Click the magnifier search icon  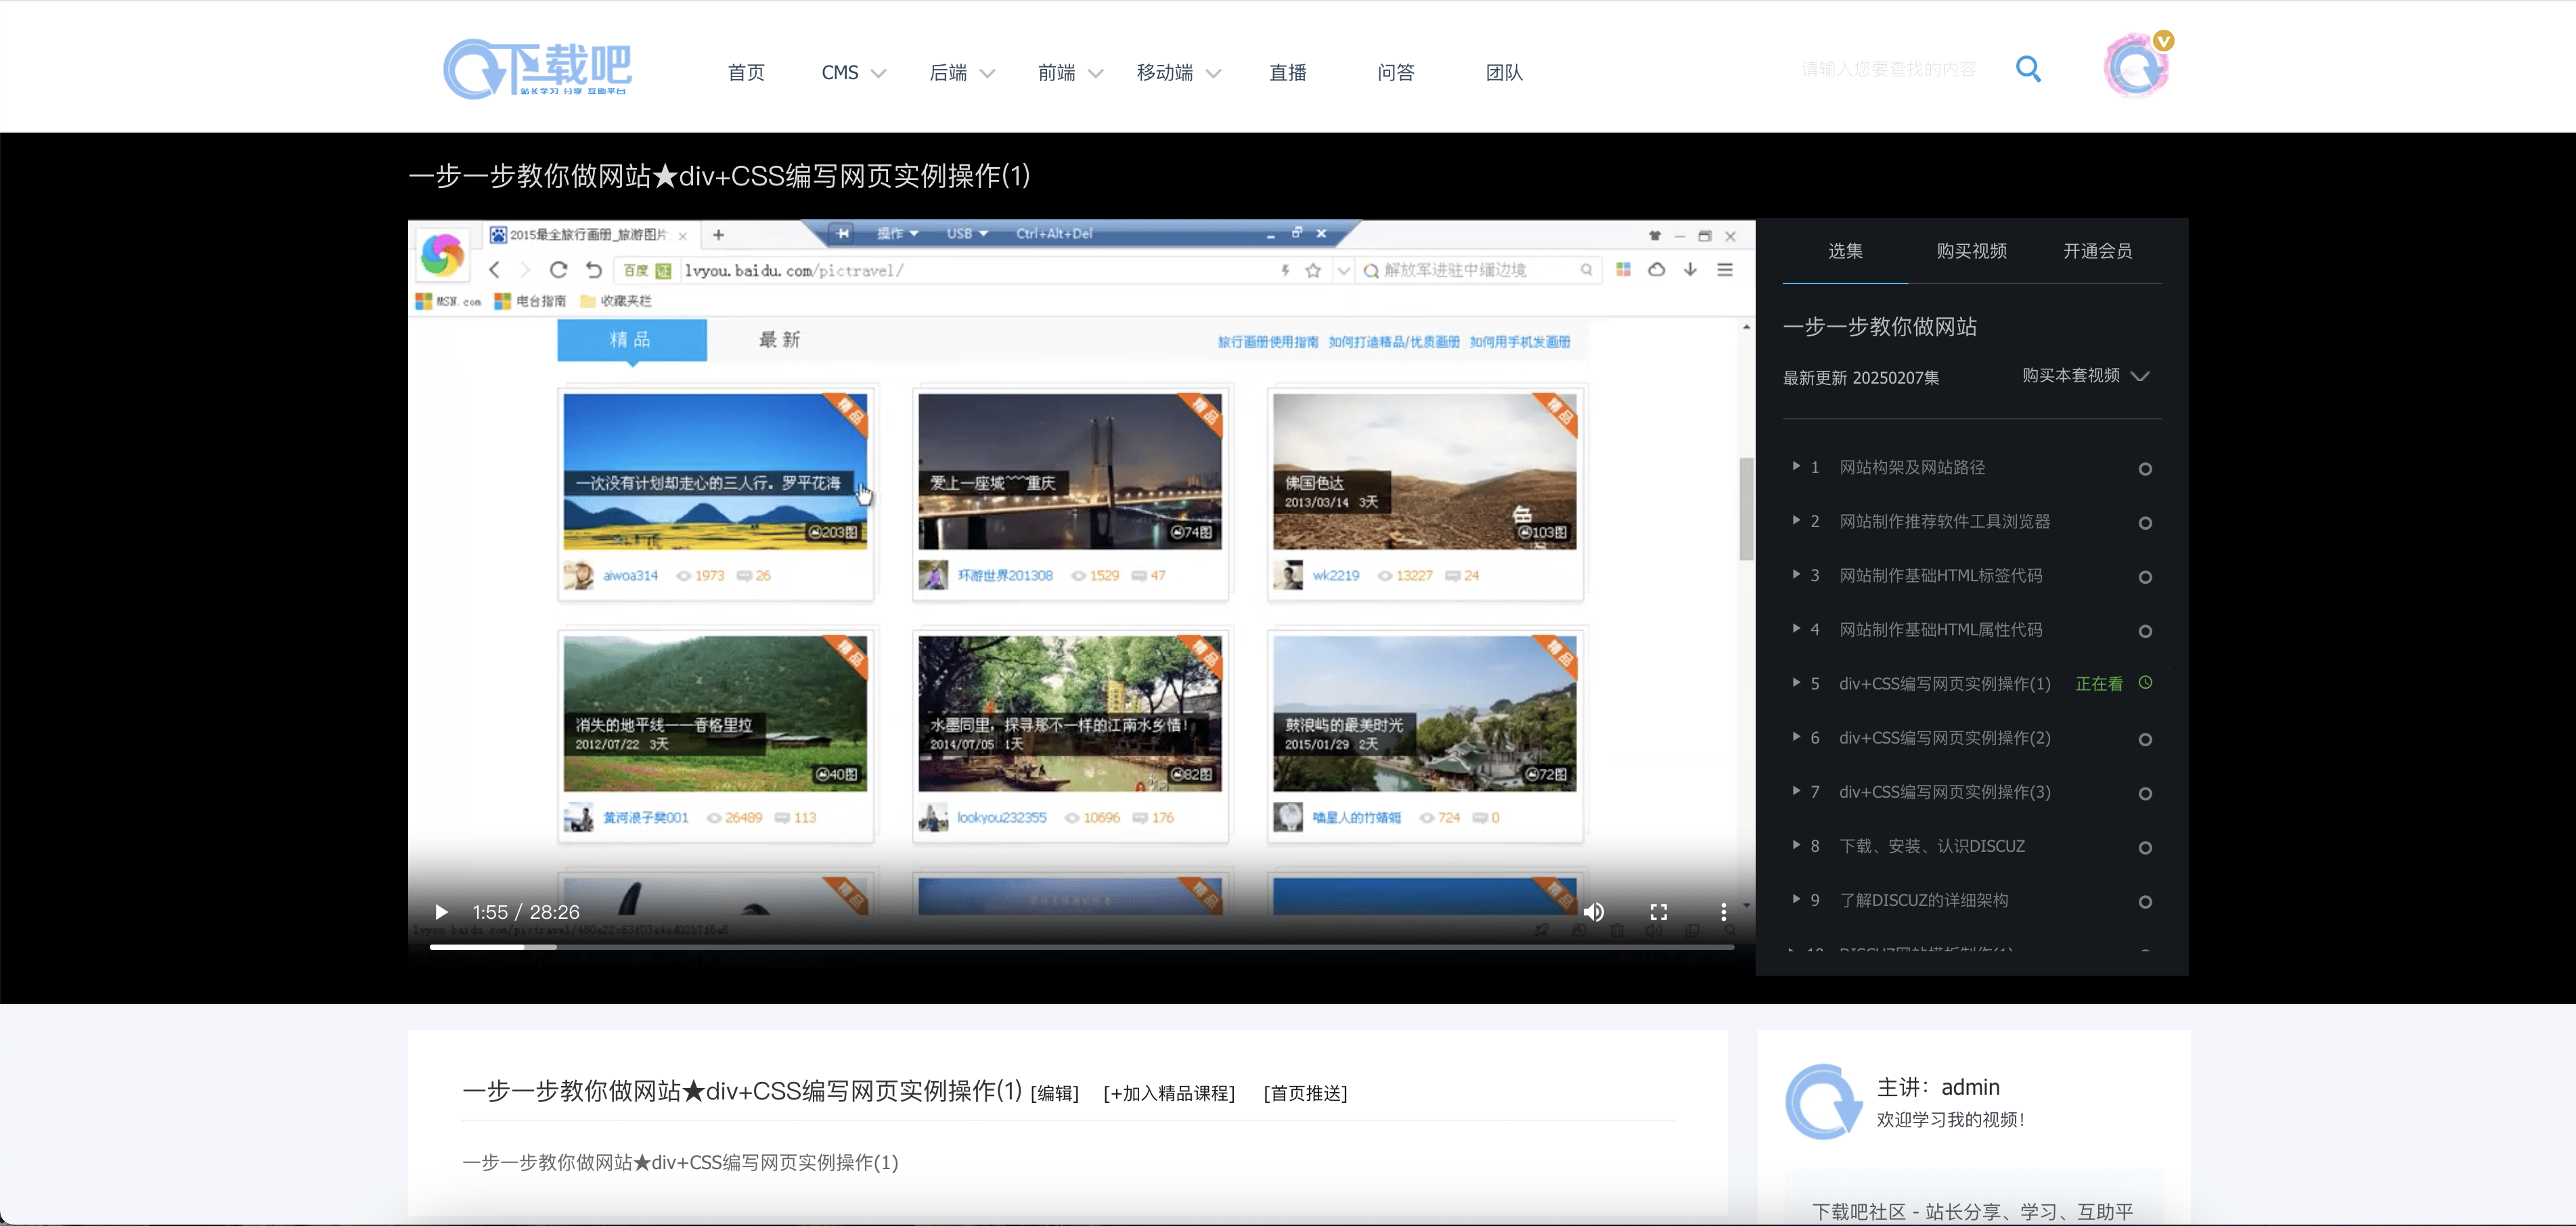coord(2028,69)
